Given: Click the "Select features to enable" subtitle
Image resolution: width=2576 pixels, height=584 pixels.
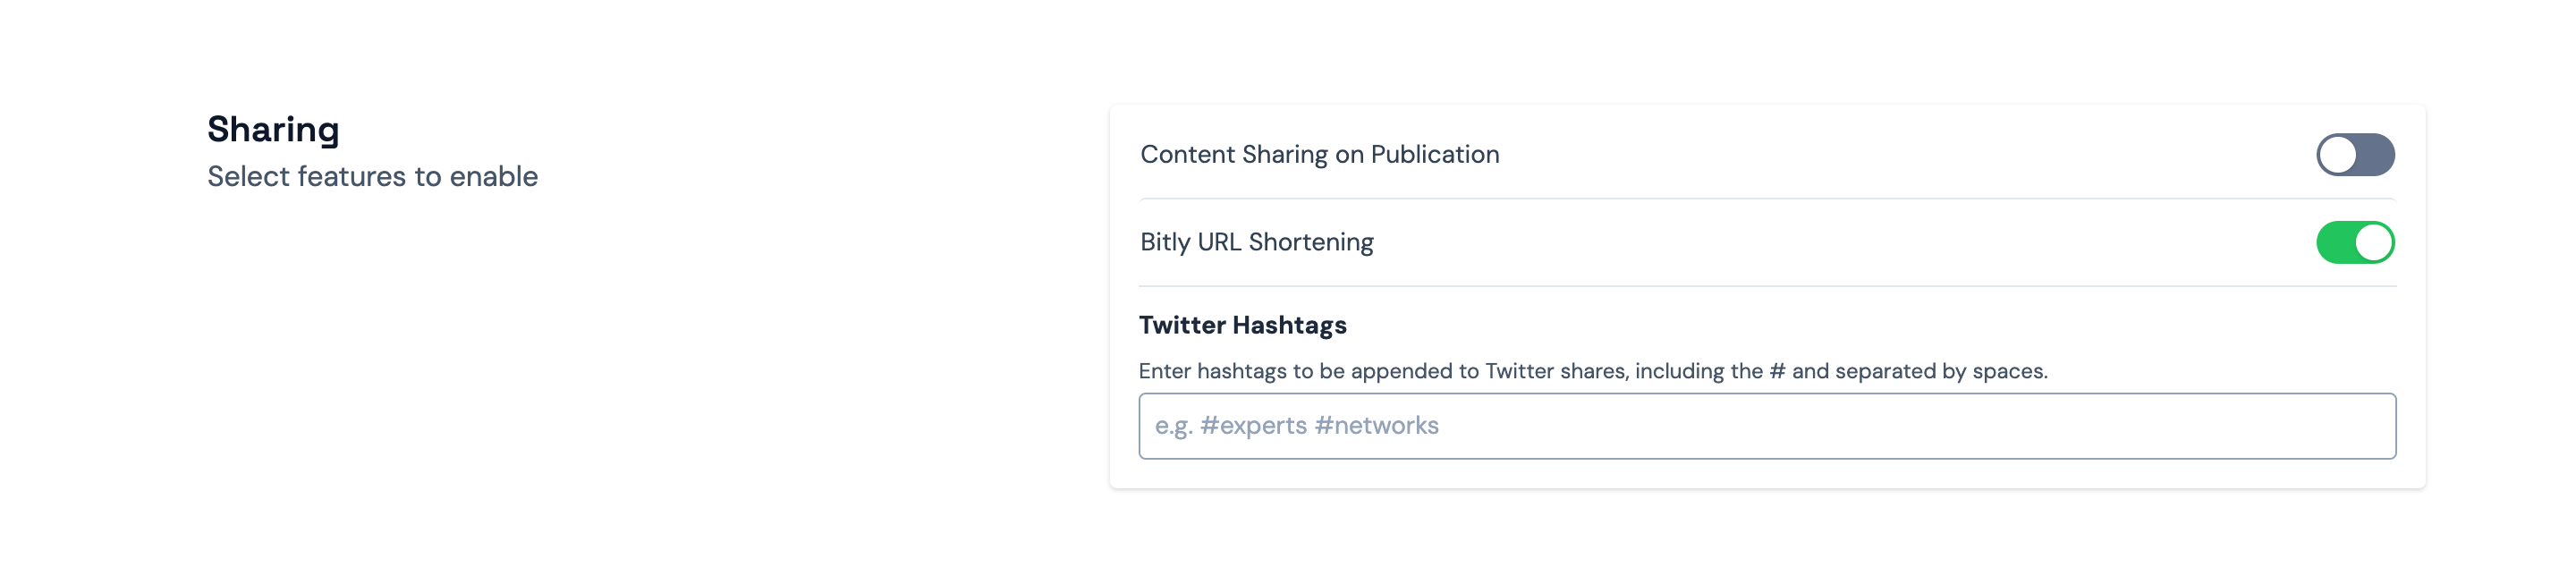Looking at the screenshot, I should tap(372, 176).
